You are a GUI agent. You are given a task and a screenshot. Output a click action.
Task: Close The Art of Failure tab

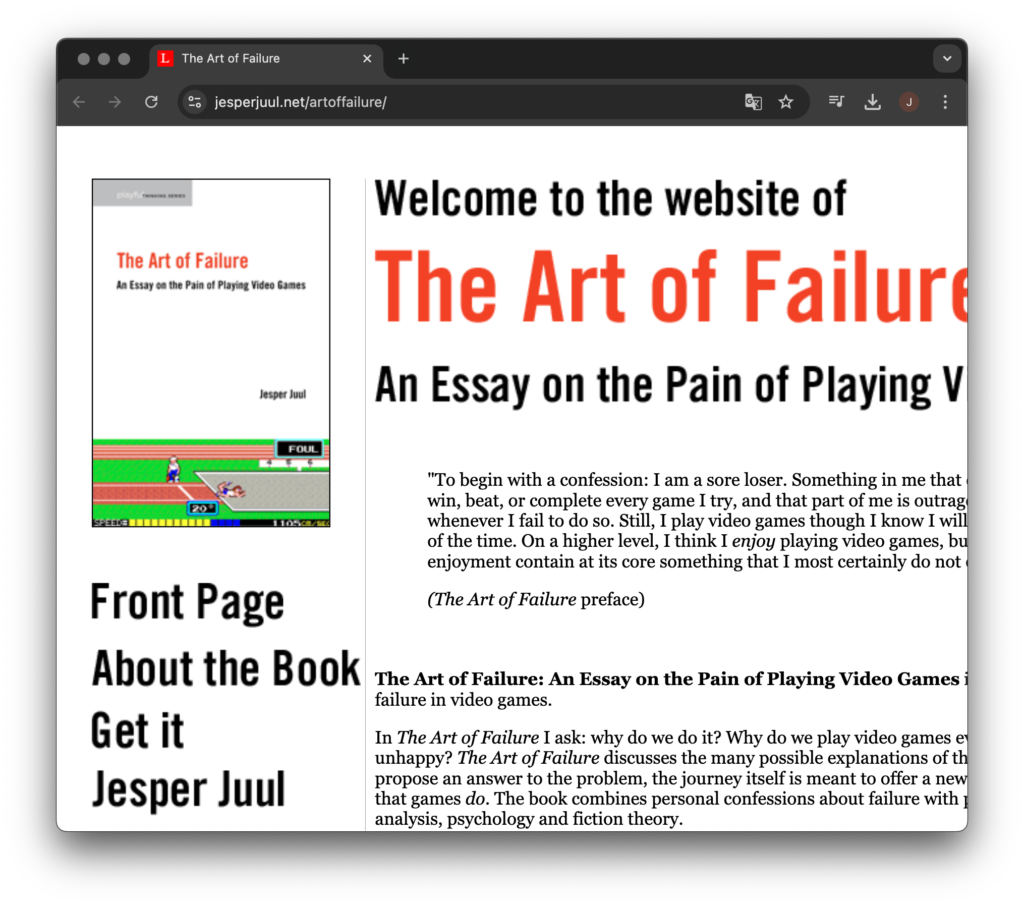coord(367,59)
